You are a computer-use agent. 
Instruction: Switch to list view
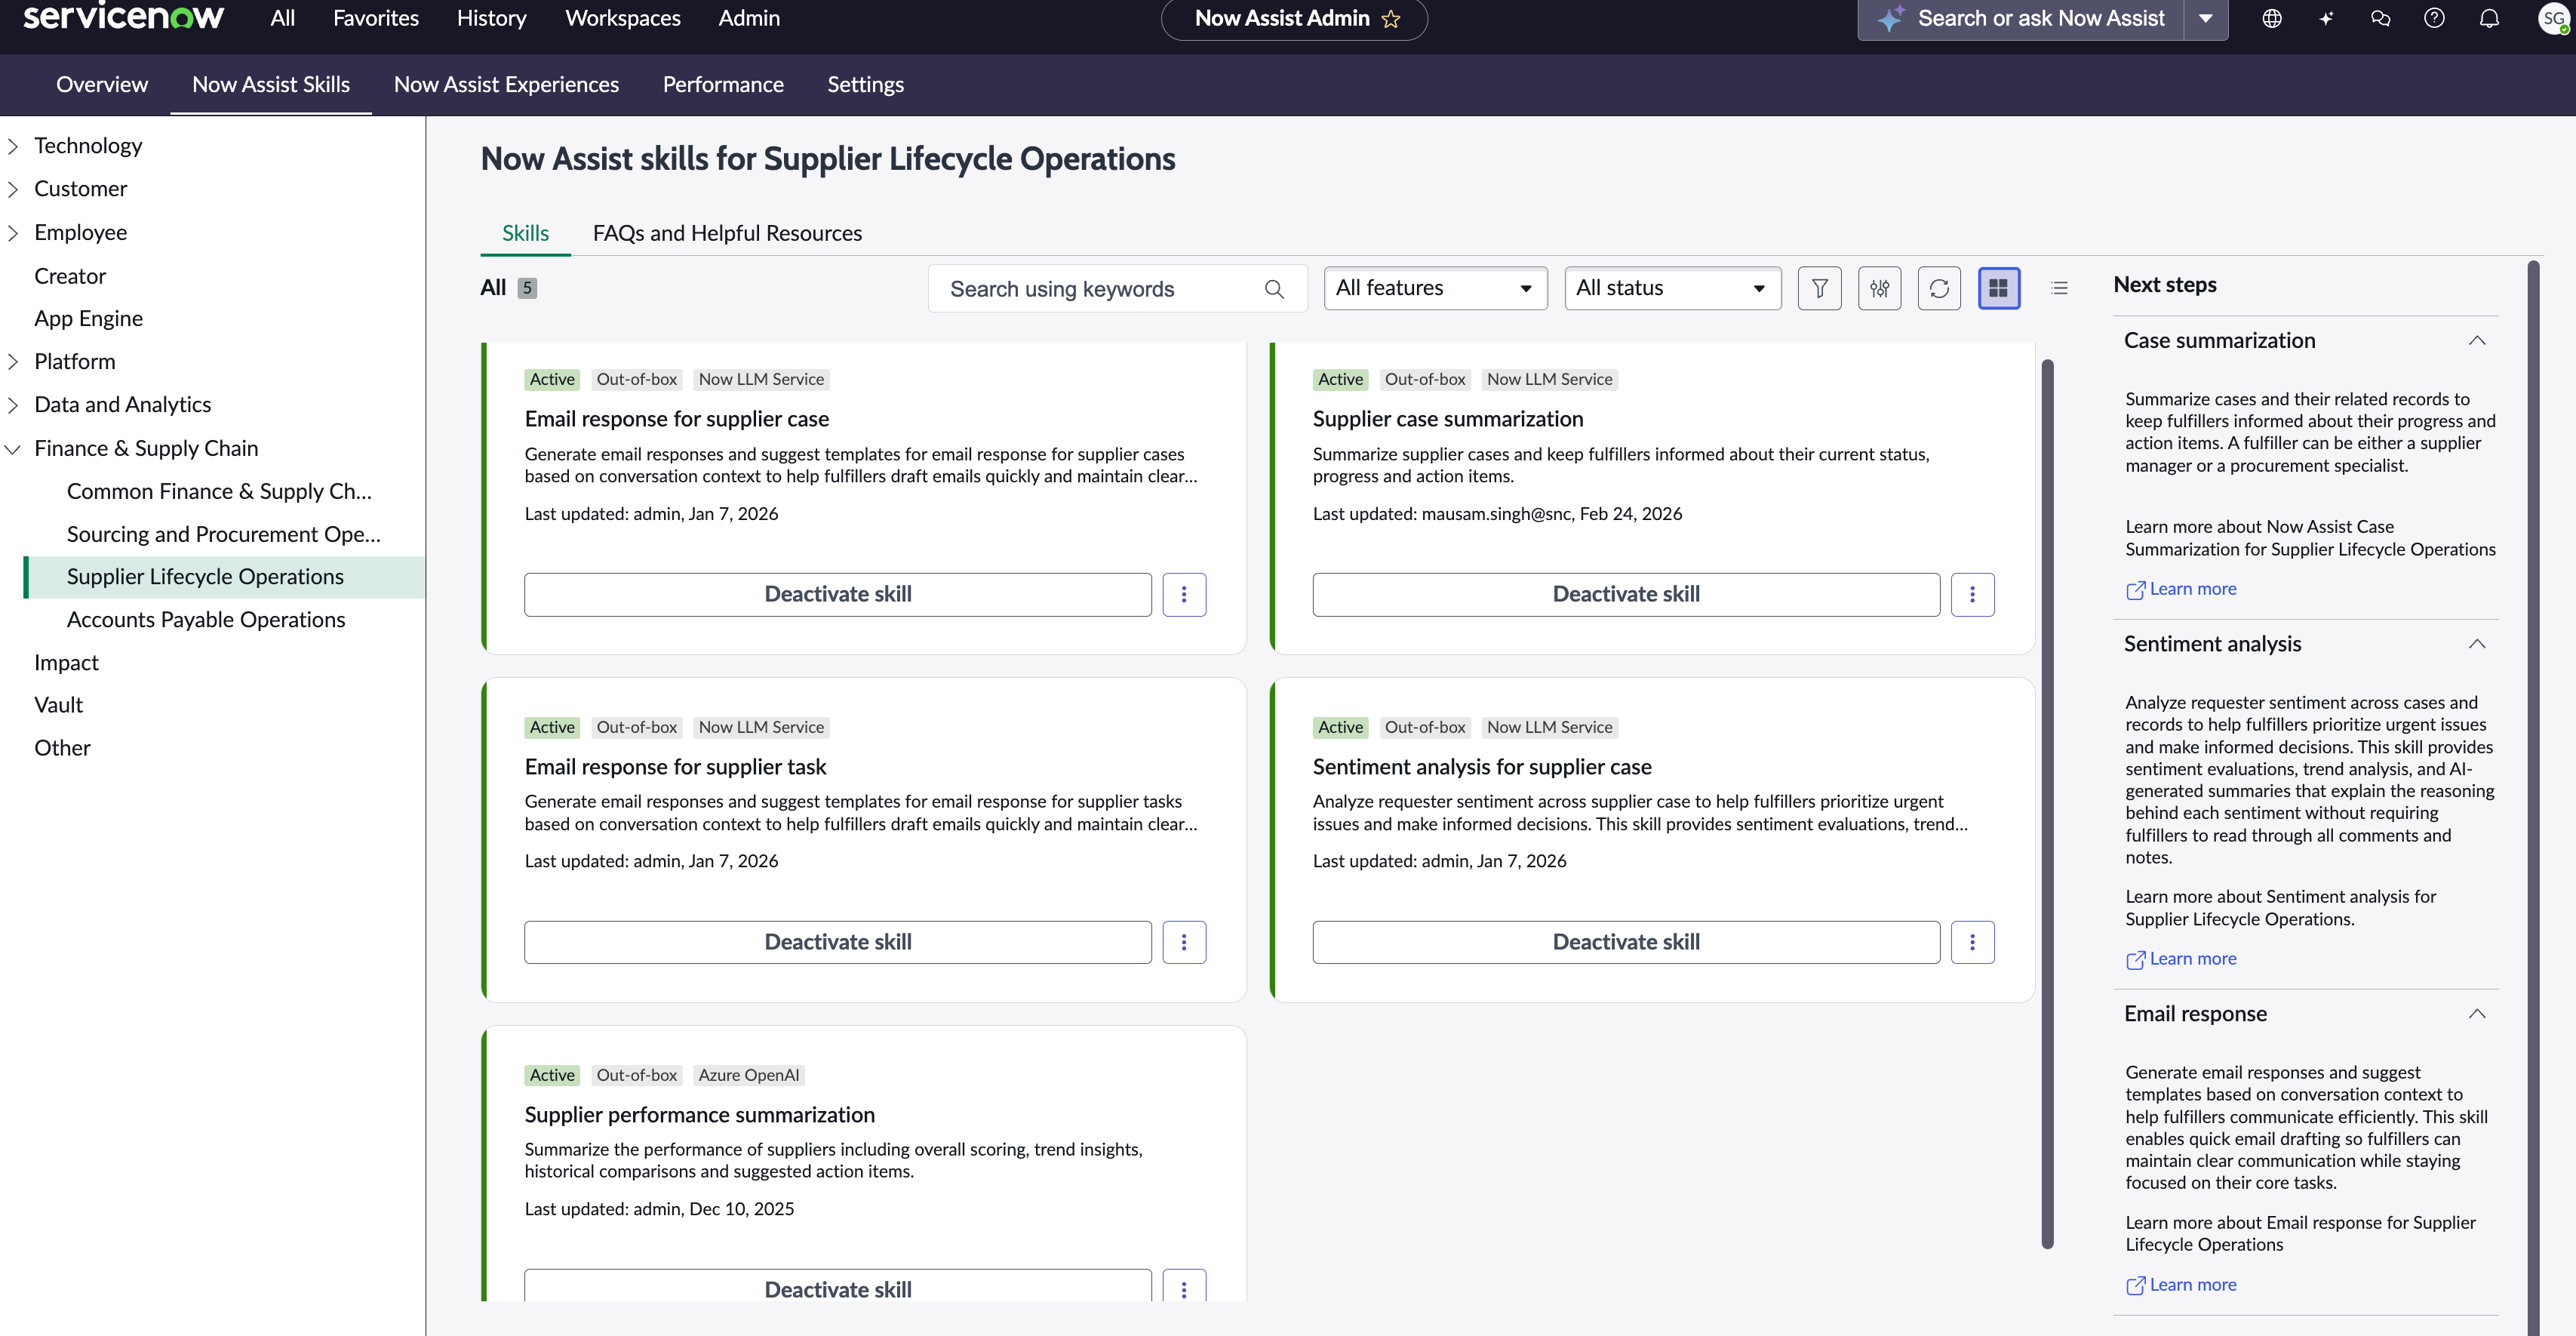(x=2059, y=288)
